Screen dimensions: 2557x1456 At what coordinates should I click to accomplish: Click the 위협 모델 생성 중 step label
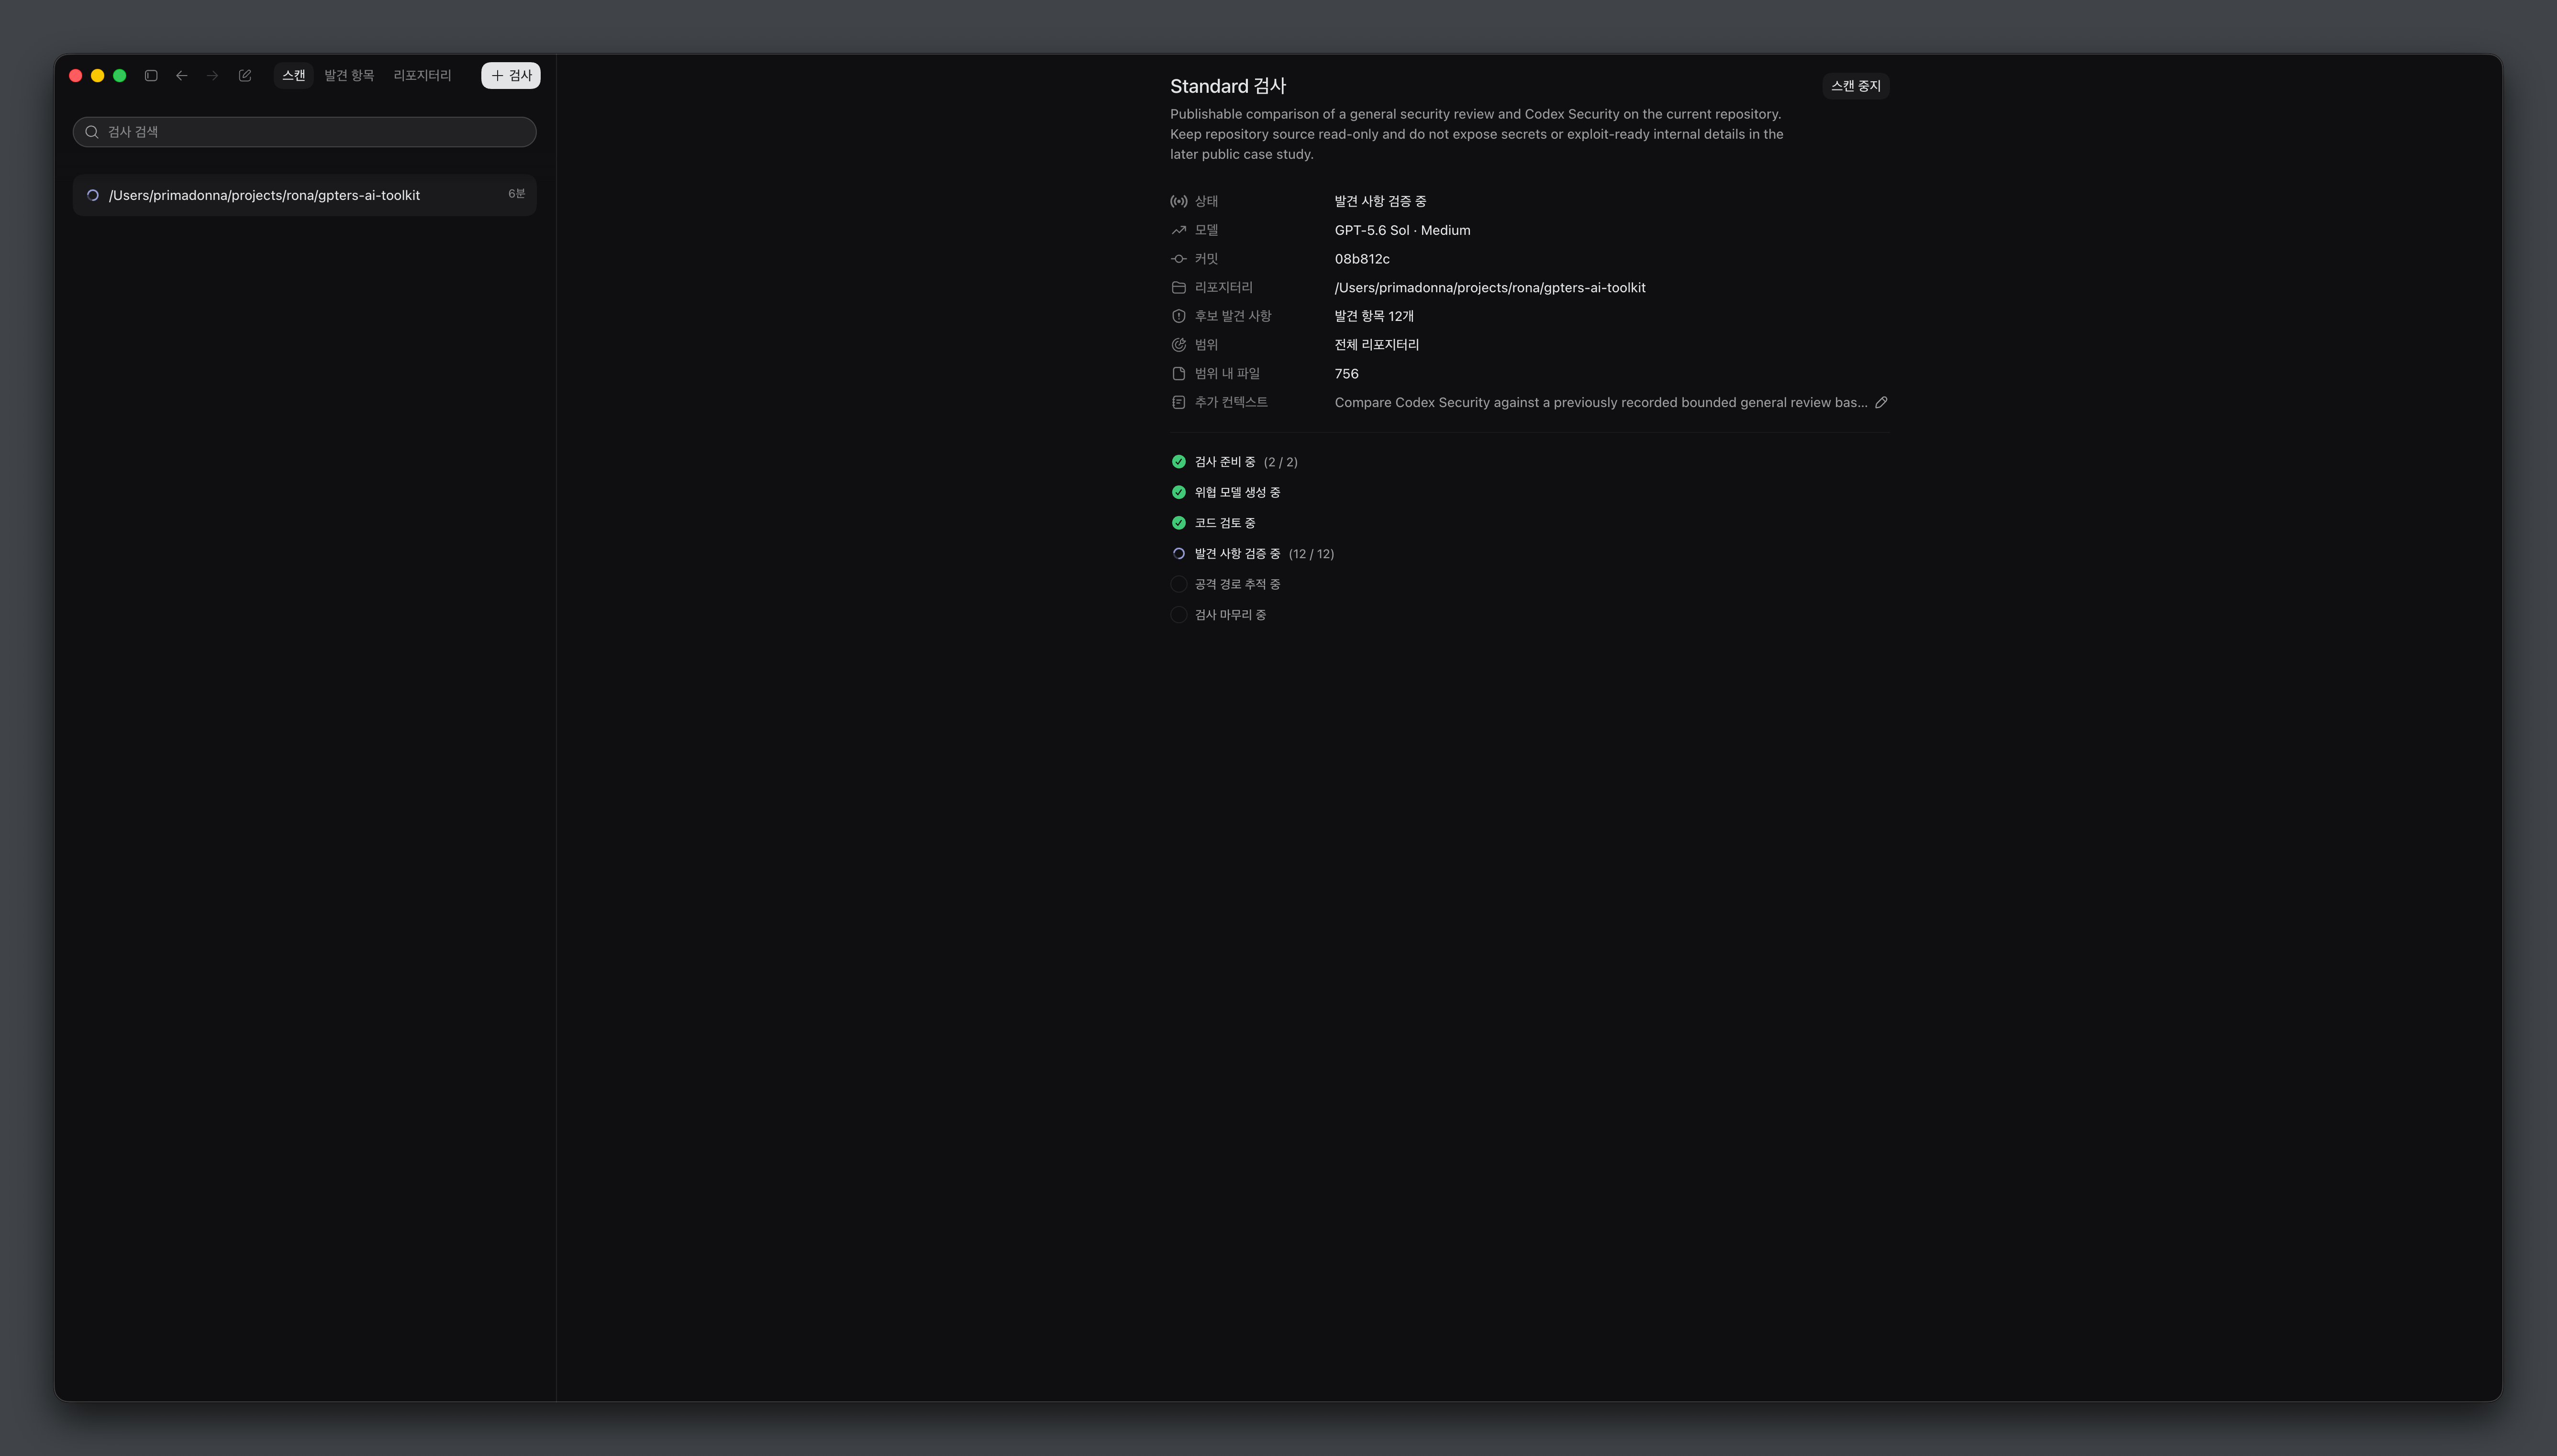(x=1237, y=492)
